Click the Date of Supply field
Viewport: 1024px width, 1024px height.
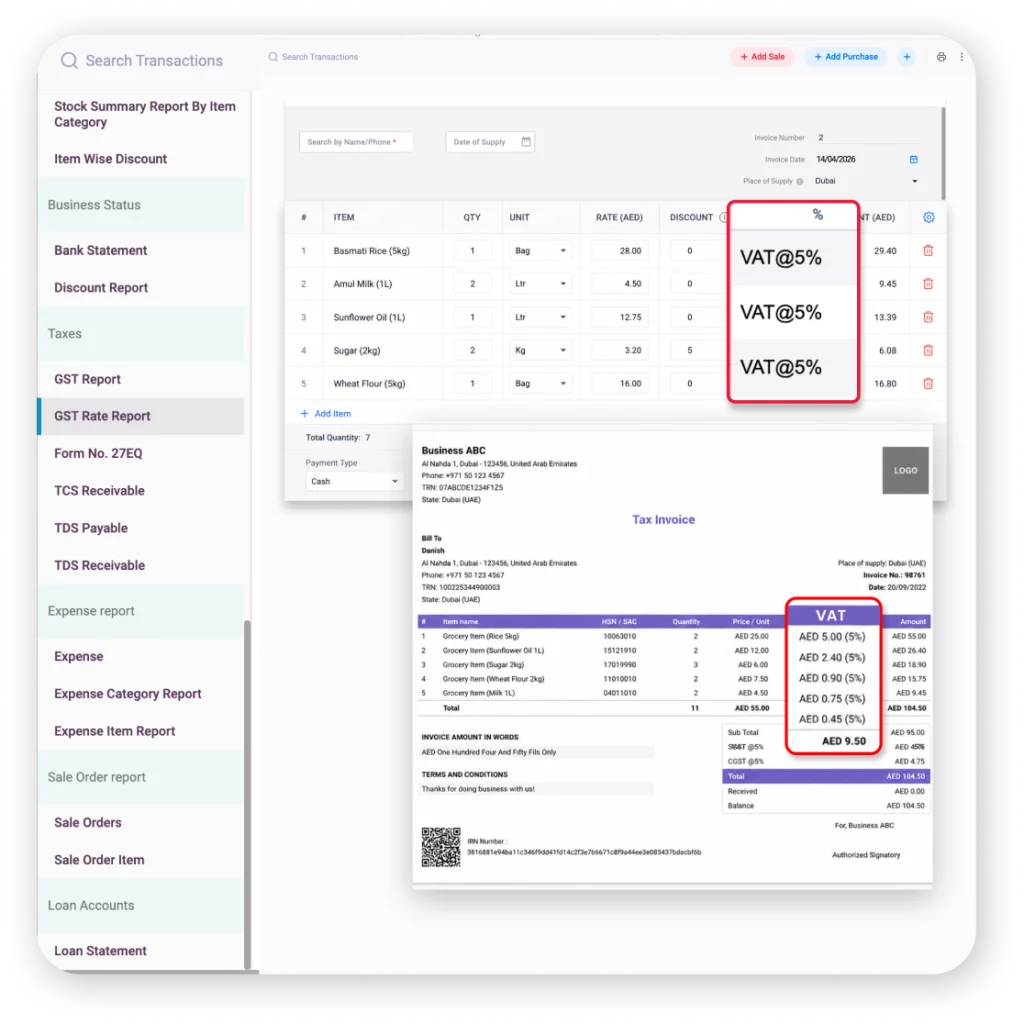tap(490, 142)
